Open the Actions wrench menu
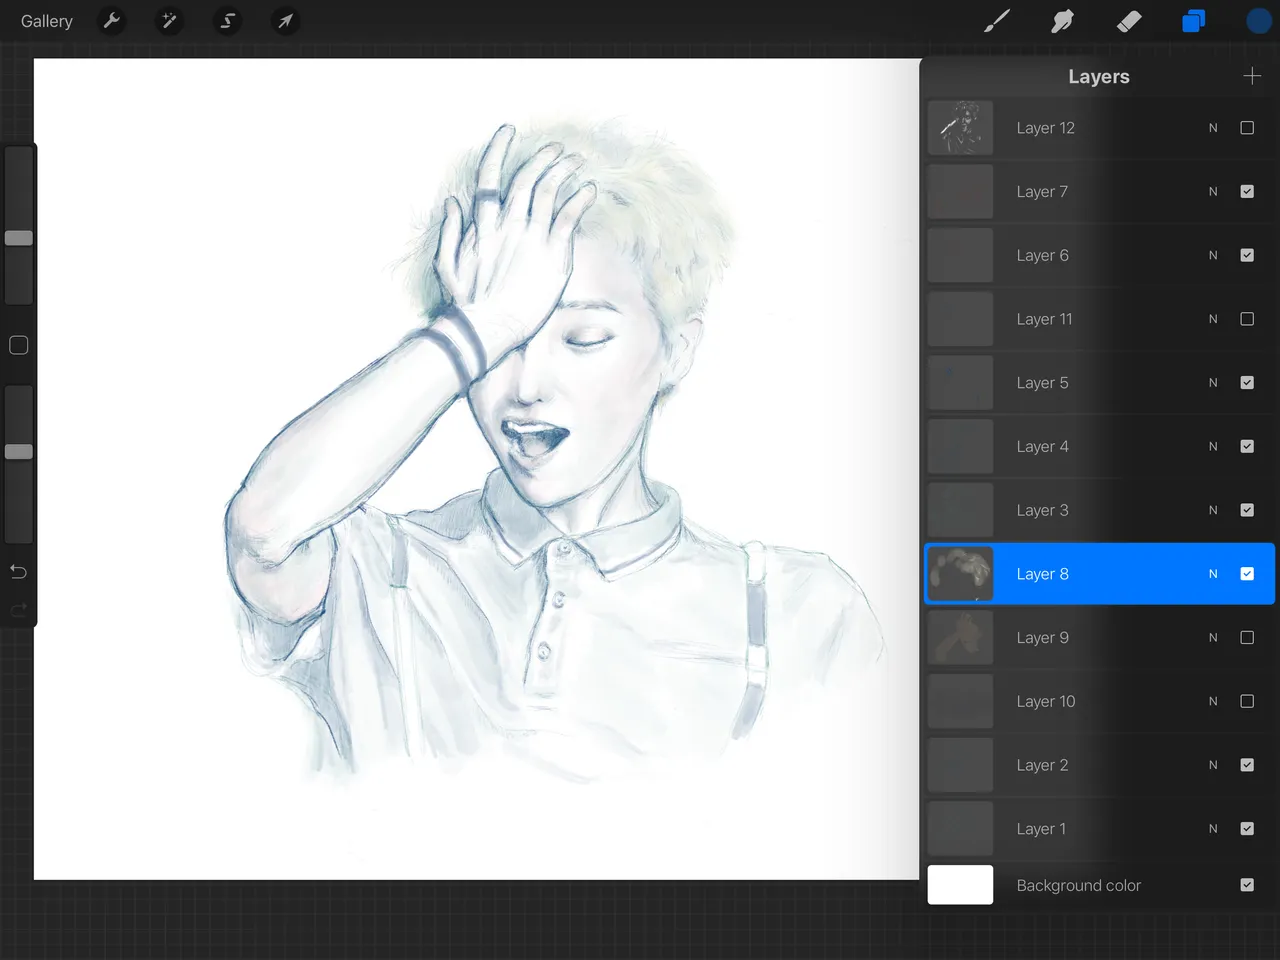Image resolution: width=1280 pixels, height=960 pixels. [x=112, y=21]
